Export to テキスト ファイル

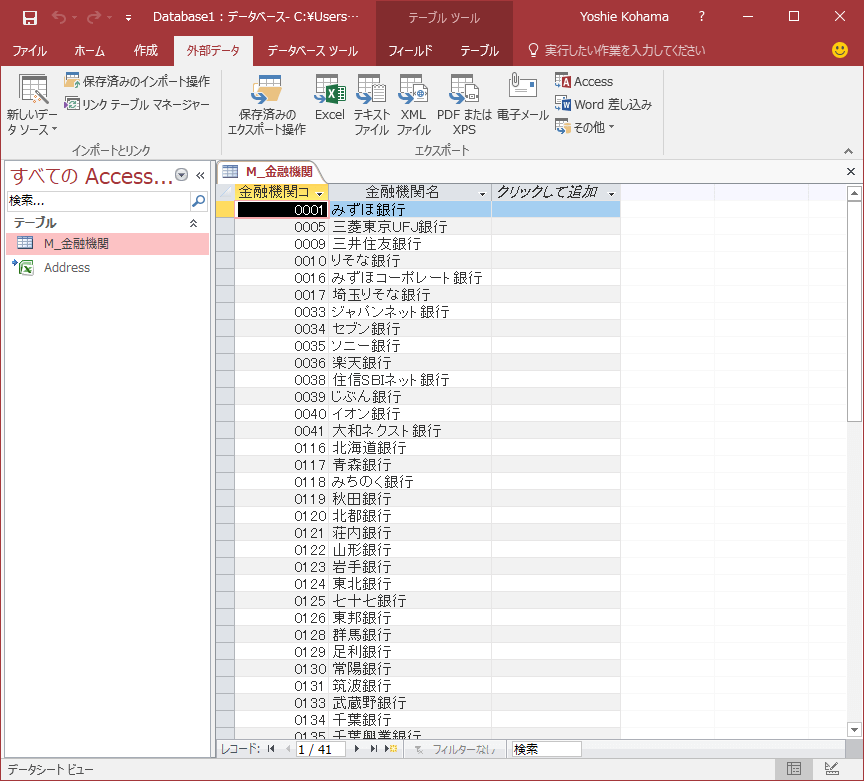[371, 105]
